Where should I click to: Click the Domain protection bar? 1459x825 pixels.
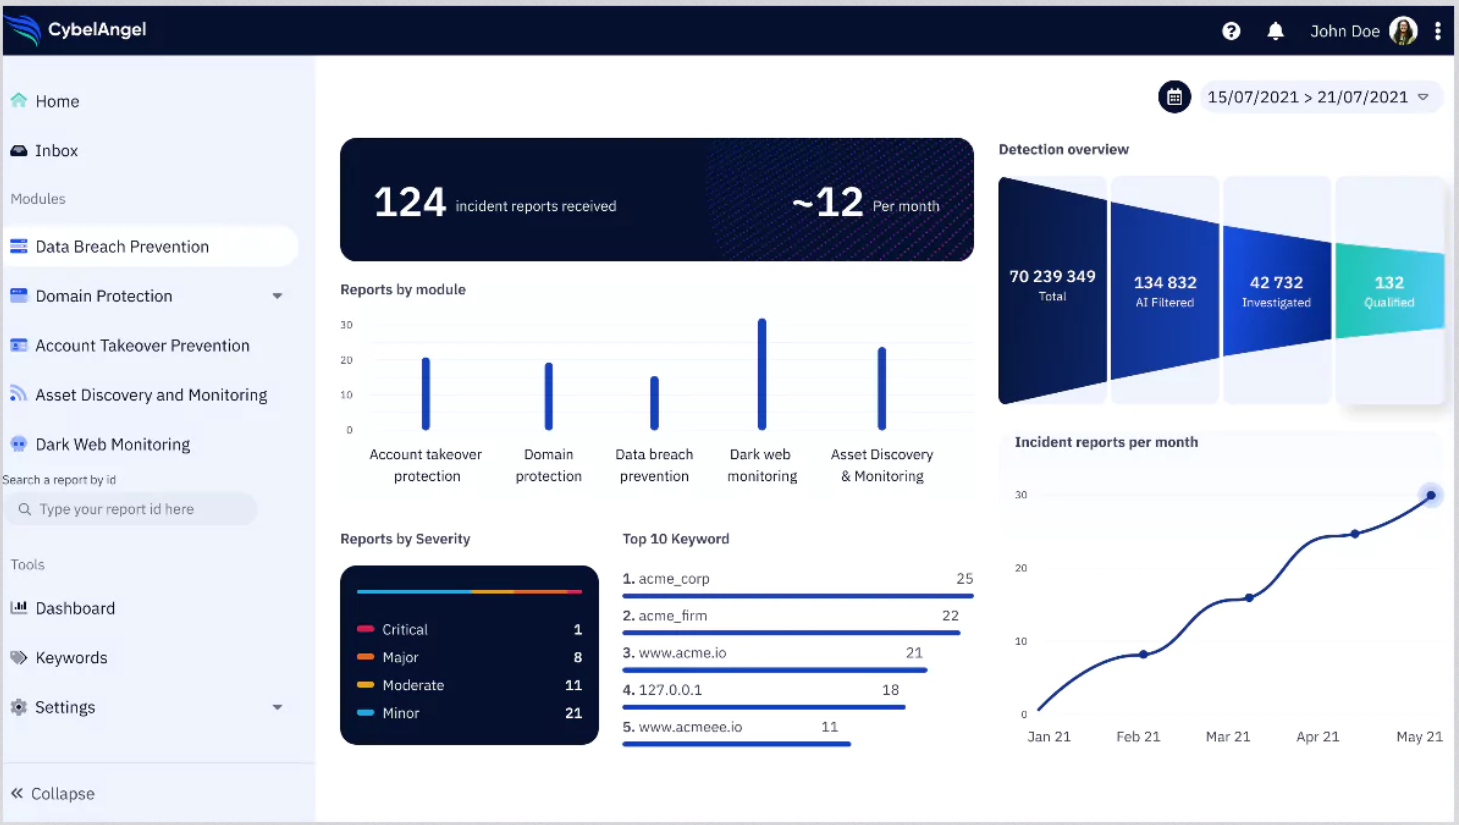point(548,396)
